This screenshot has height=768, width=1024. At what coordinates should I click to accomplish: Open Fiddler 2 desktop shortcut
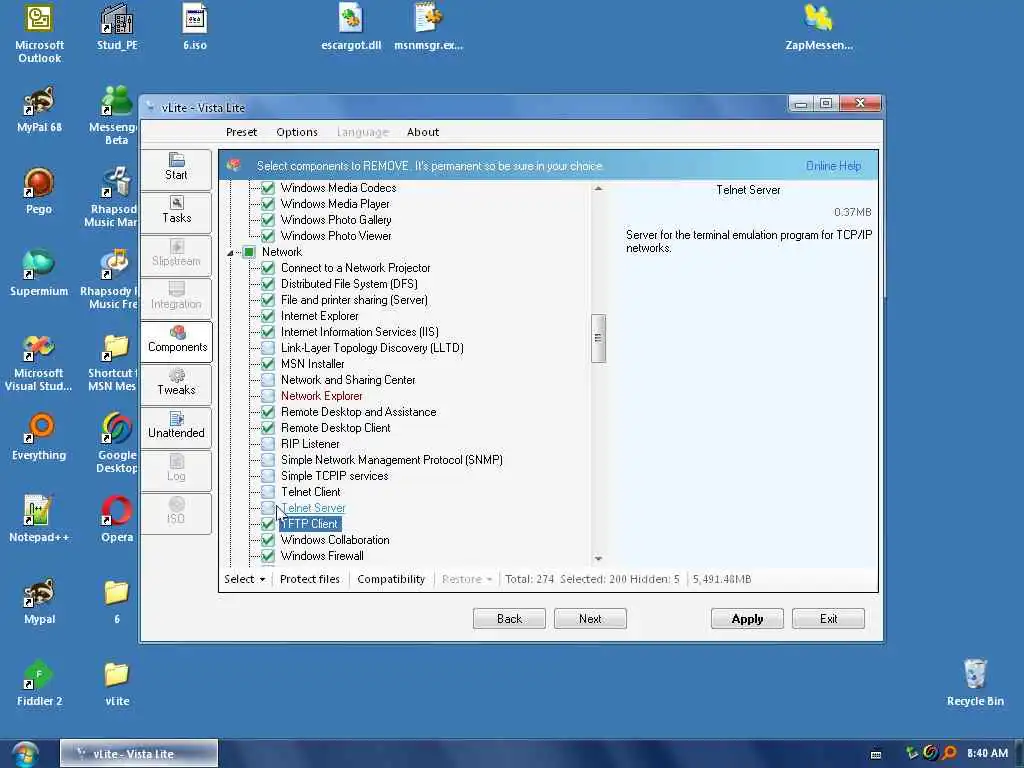39,683
